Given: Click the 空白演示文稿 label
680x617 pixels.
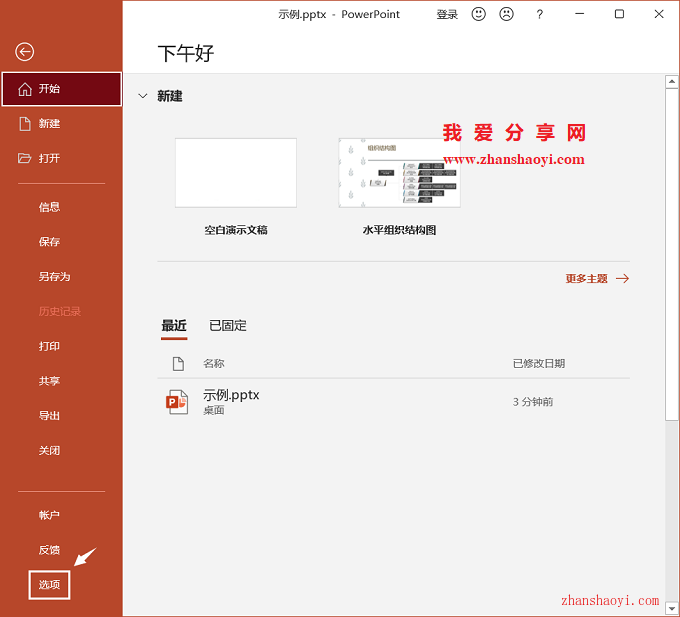Looking at the screenshot, I should coord(236,230).
